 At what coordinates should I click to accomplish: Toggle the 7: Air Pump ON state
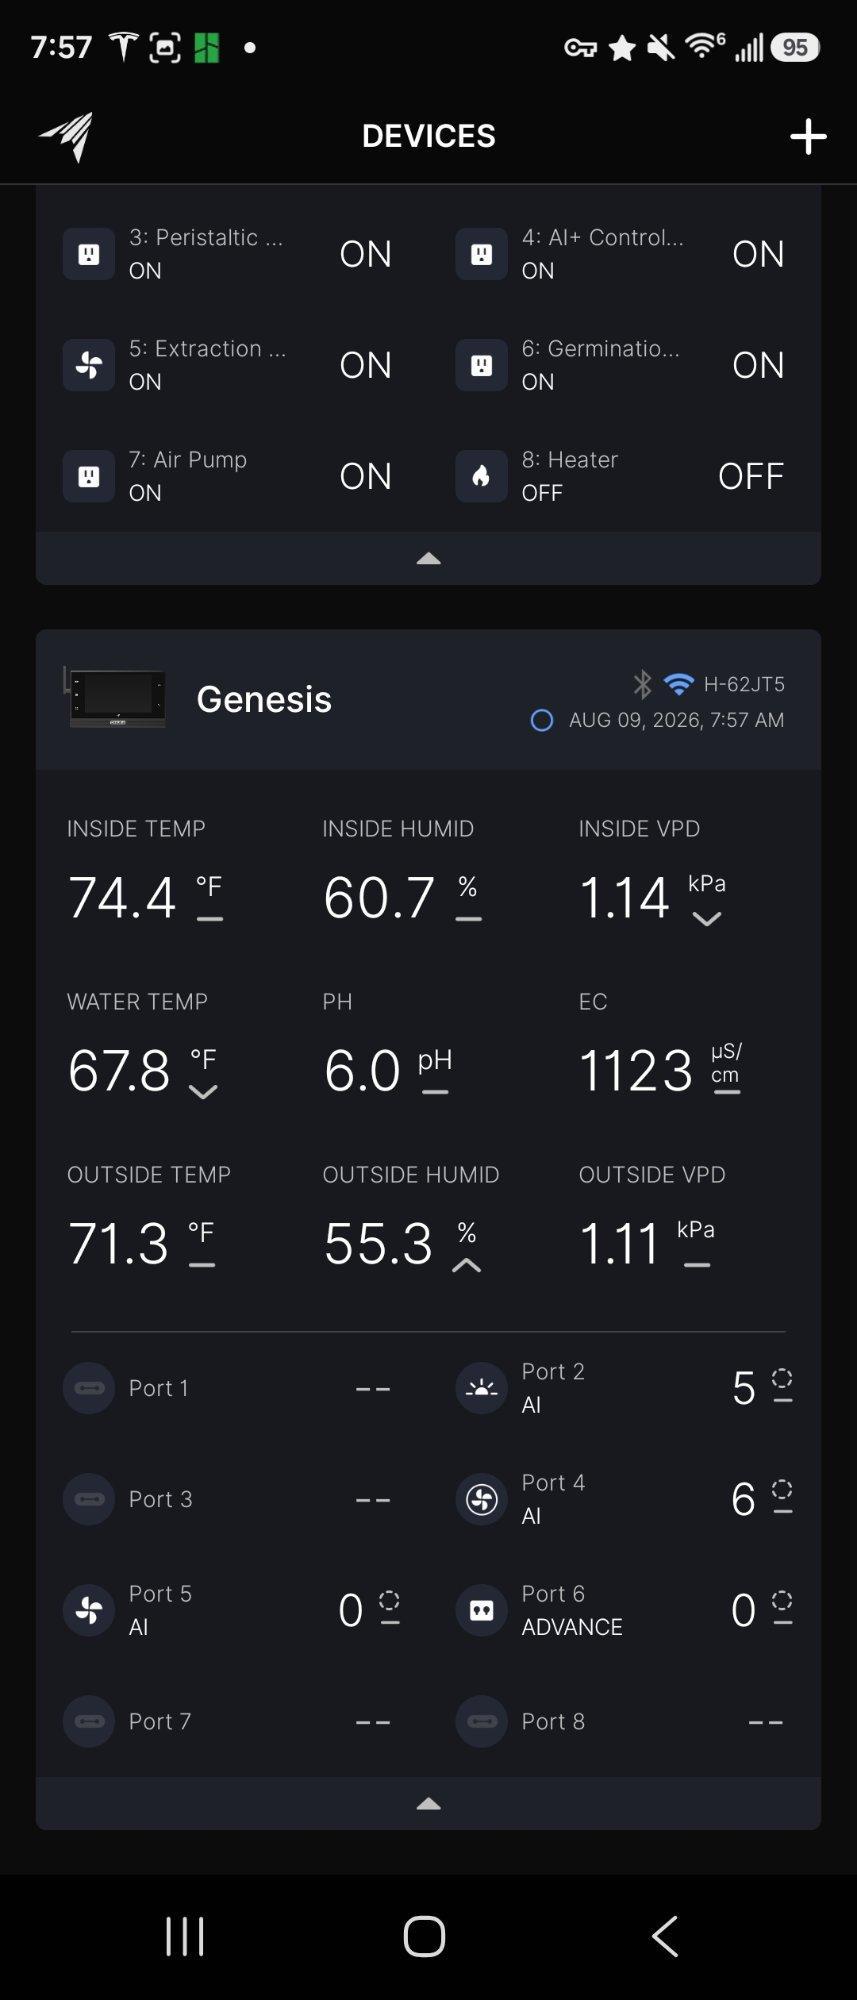coord(365,476)
